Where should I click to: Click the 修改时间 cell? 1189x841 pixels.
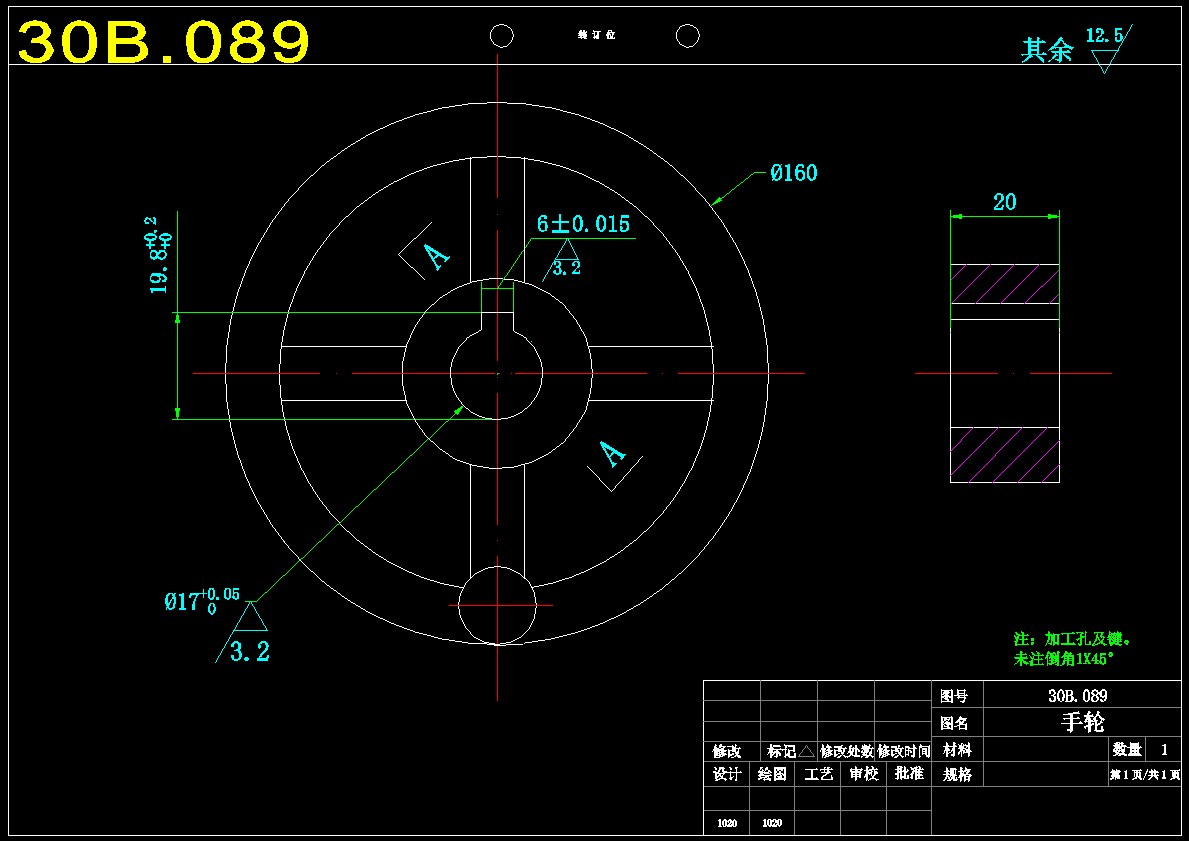(903, 752)
